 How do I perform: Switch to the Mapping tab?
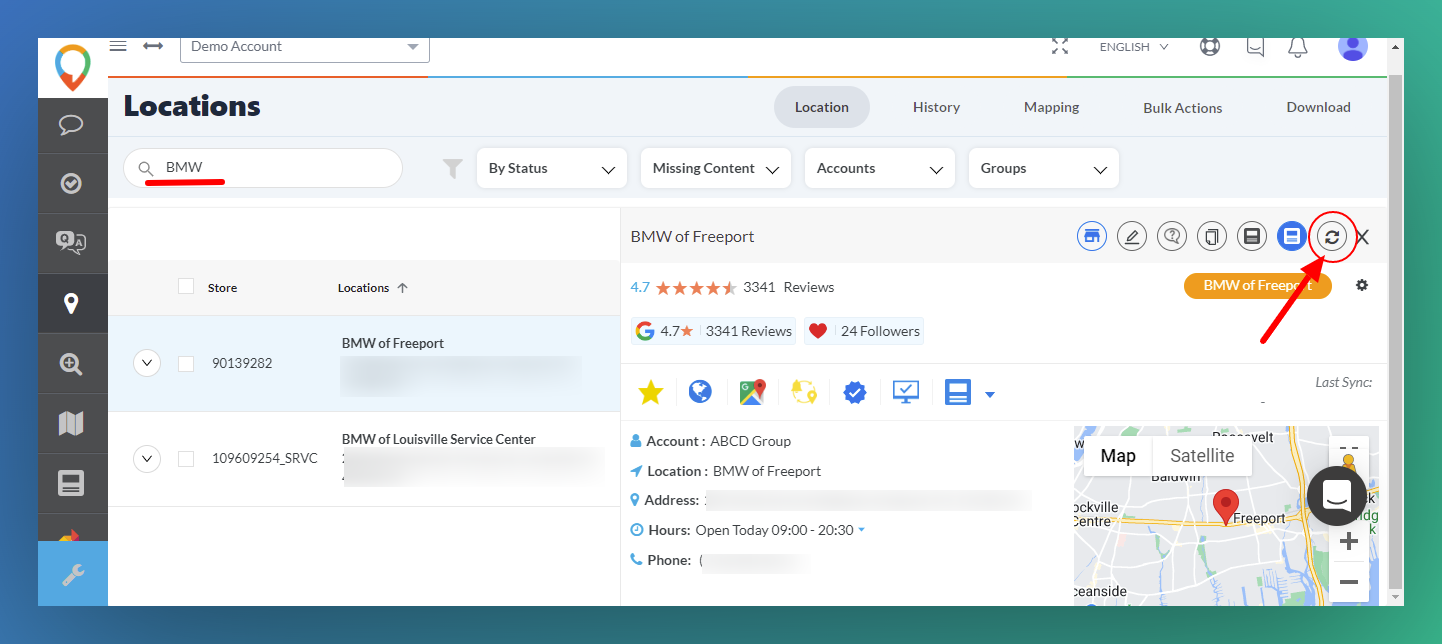tap(1051, 107)
